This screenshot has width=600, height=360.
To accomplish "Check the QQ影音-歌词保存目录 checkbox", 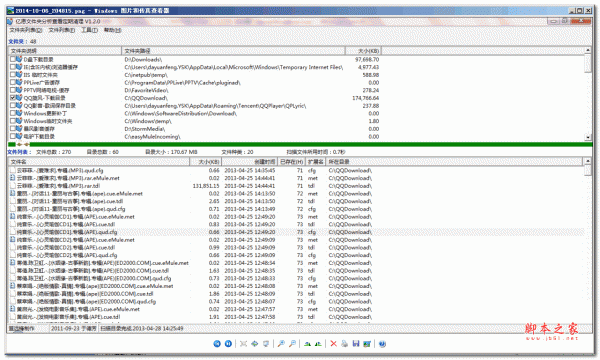I will click(13, 106).
